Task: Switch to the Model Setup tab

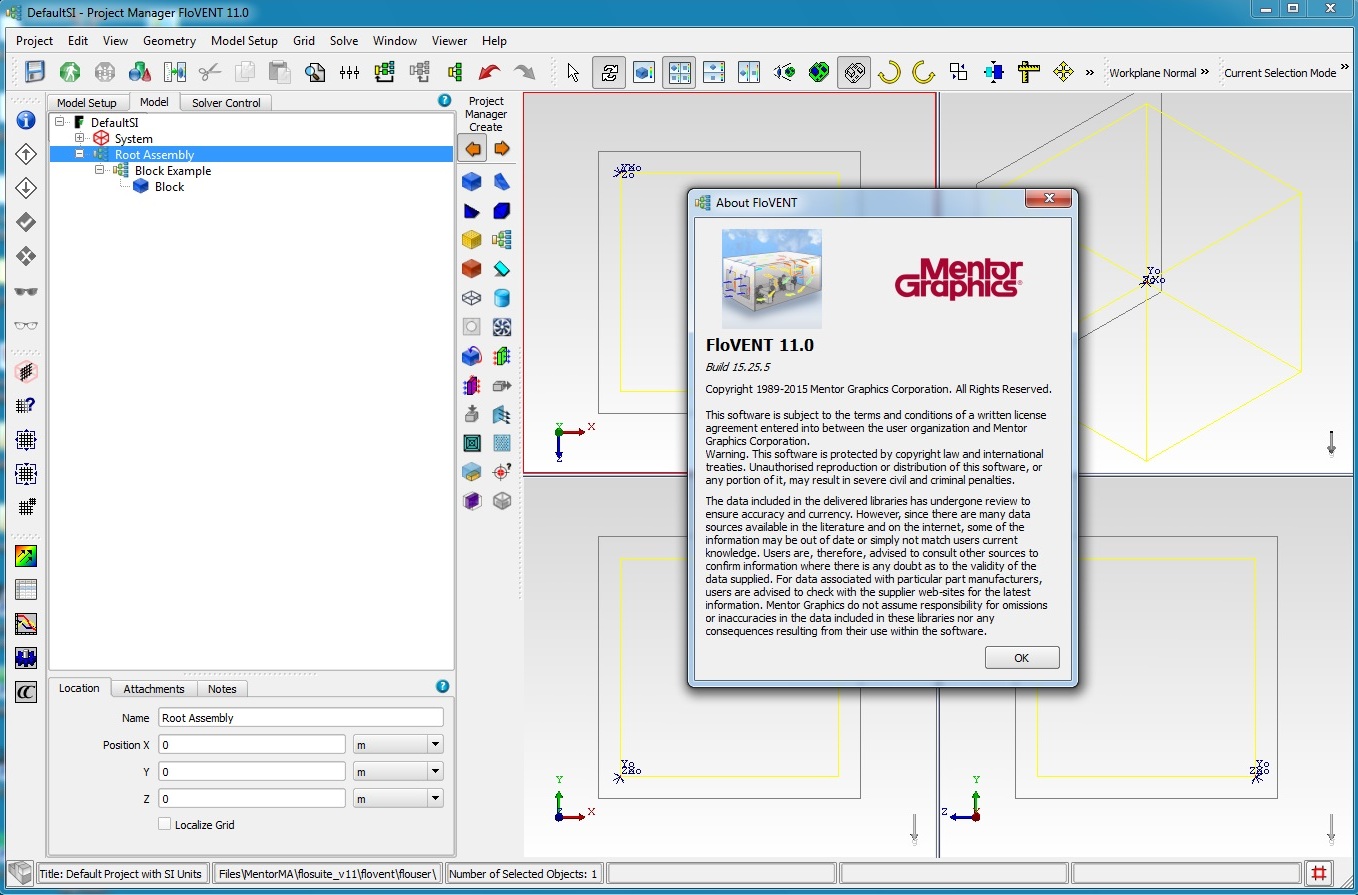Action: pos(86,102)
